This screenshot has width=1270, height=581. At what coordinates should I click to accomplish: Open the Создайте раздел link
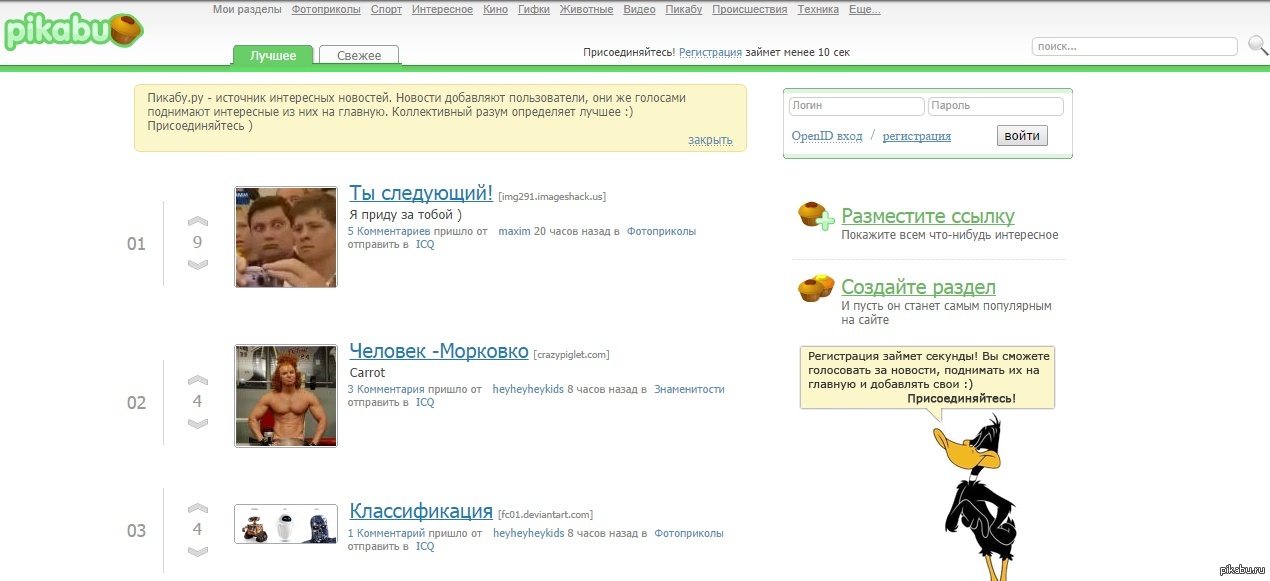pyautogui.click(x=918, y=287)
